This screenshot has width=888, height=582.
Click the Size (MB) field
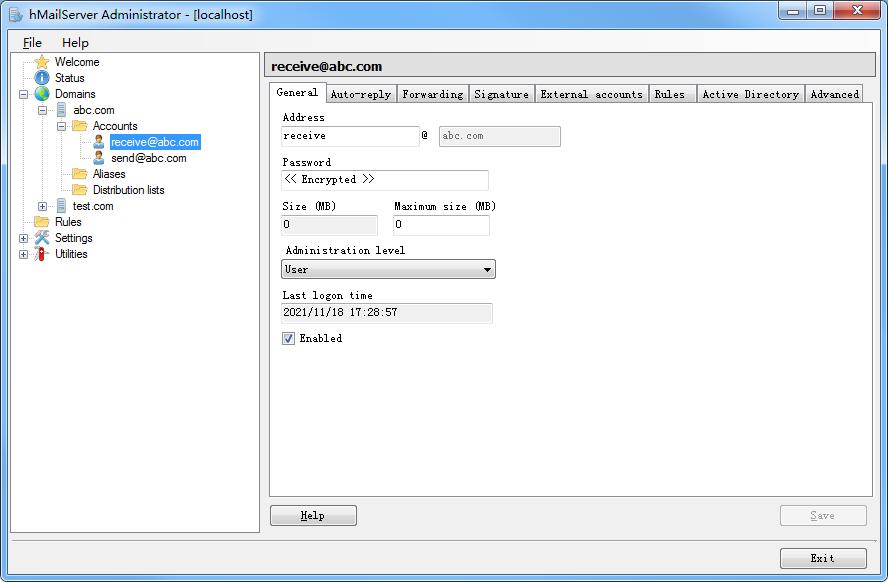[329, 225]
